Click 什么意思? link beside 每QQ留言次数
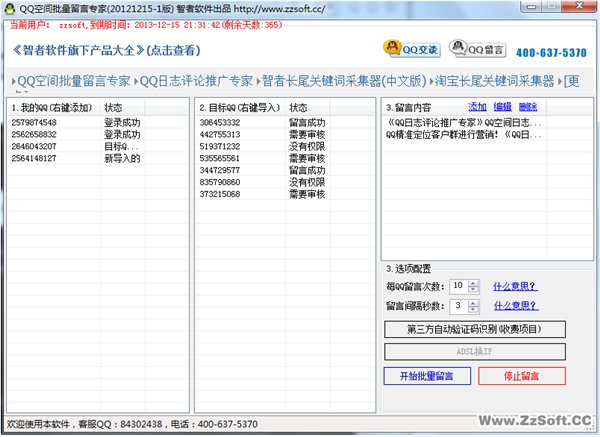 coord(515,286)
